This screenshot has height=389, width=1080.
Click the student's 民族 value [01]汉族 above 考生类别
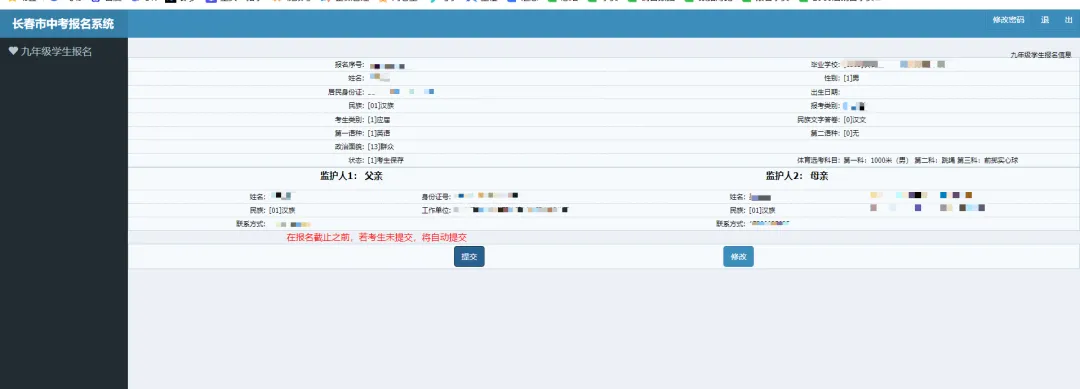pyautogui.click(x=381, y=105)
